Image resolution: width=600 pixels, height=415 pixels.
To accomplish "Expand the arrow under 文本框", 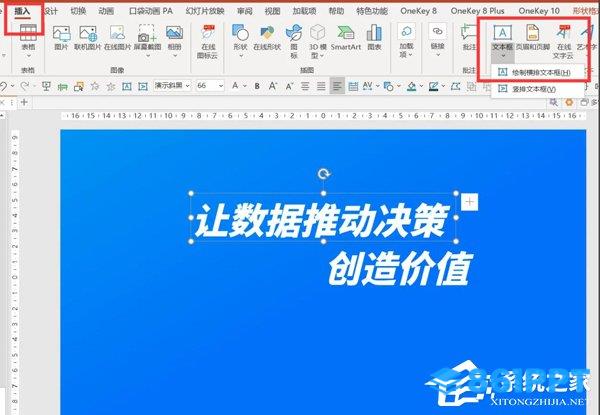I will pyautogui.click(x=503, y=57).
